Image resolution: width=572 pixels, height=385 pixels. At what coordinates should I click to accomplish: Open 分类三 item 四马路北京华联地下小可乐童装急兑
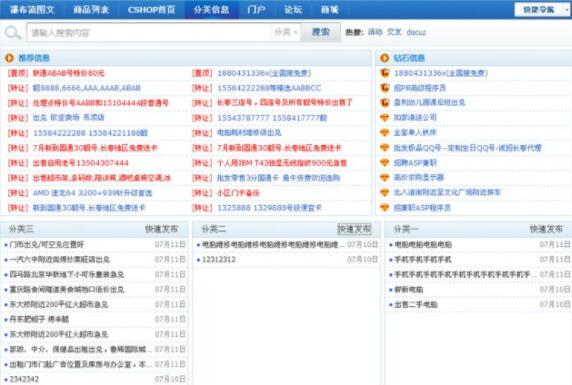tap(67, 274)
